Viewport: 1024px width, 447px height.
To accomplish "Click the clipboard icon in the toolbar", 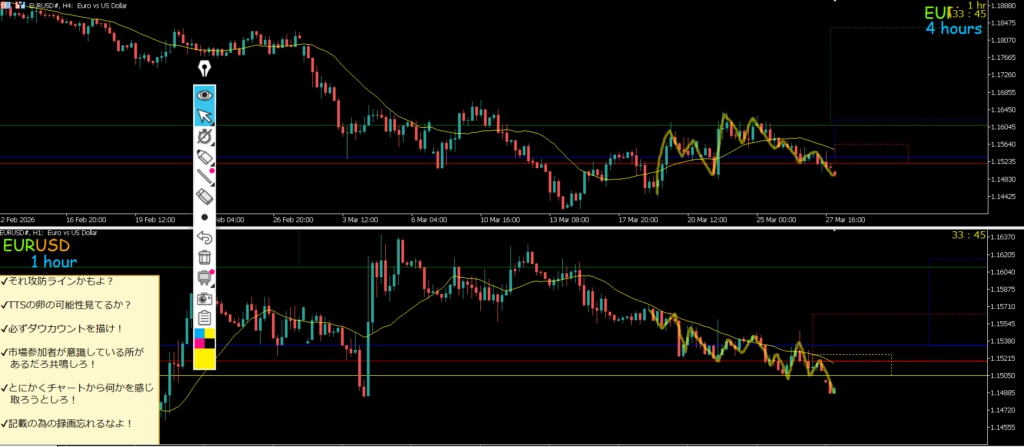I will (x=205, y=316).
